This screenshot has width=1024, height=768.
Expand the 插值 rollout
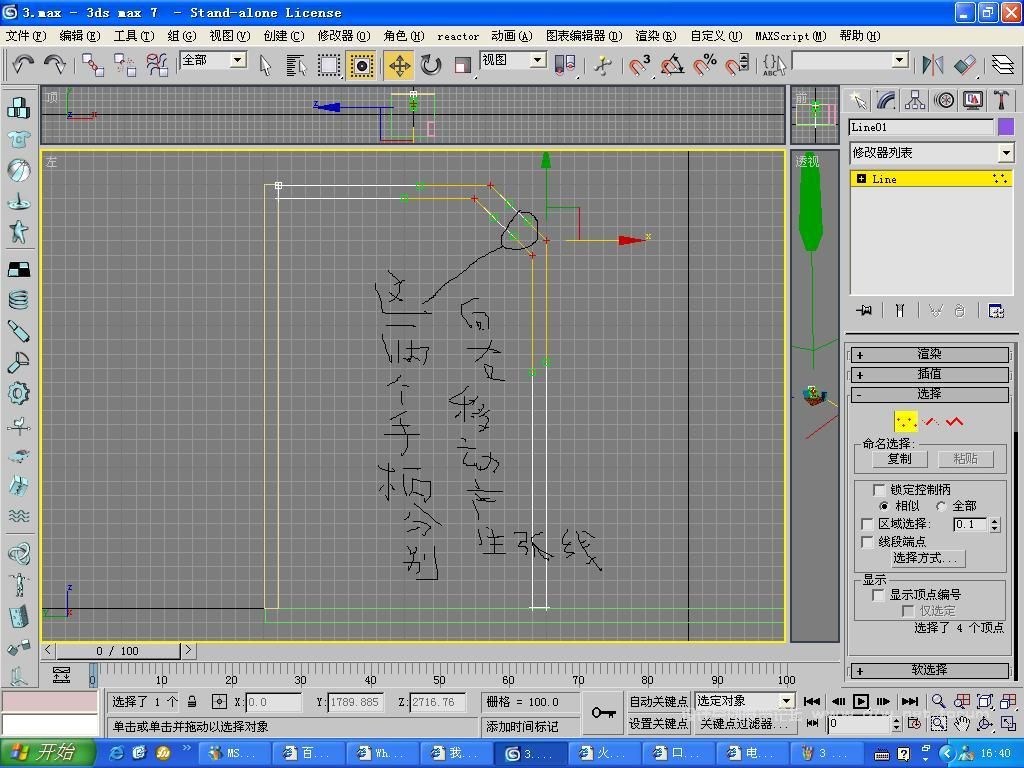pyautogui.click(x=930, y=374)
